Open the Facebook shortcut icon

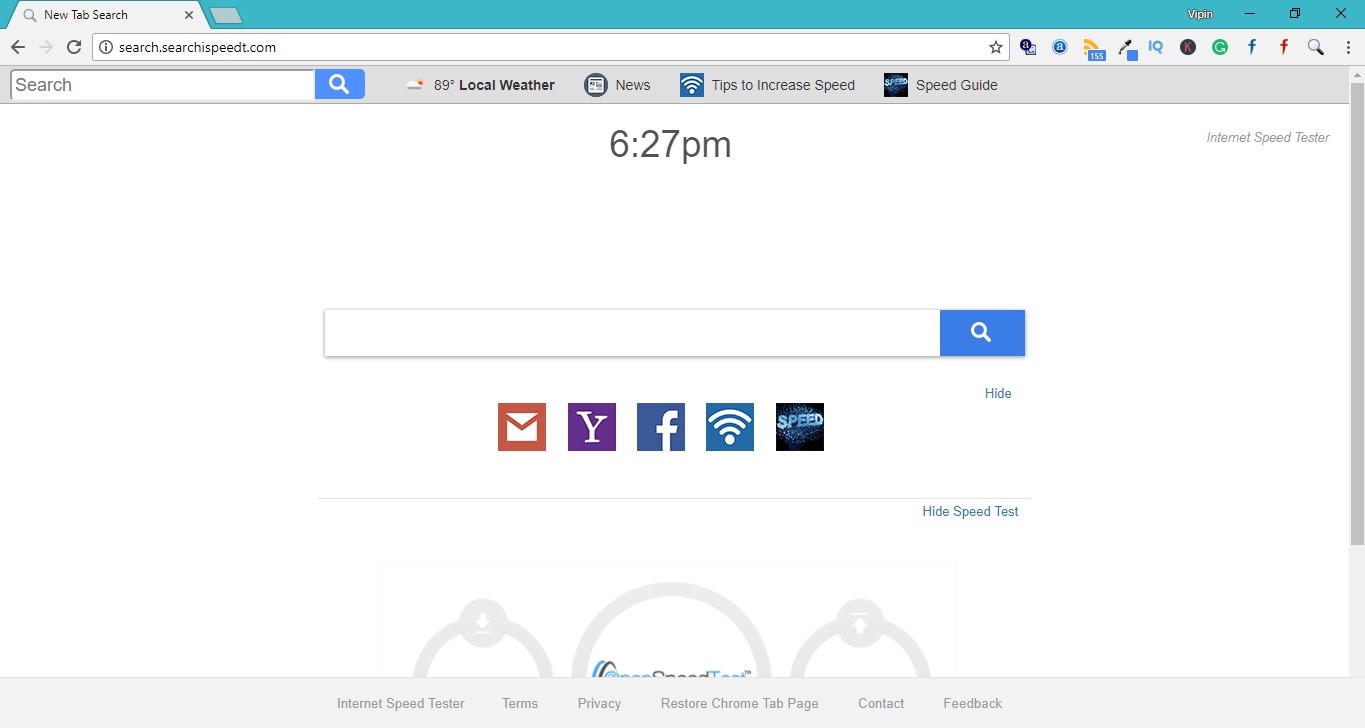coord(660,427)
